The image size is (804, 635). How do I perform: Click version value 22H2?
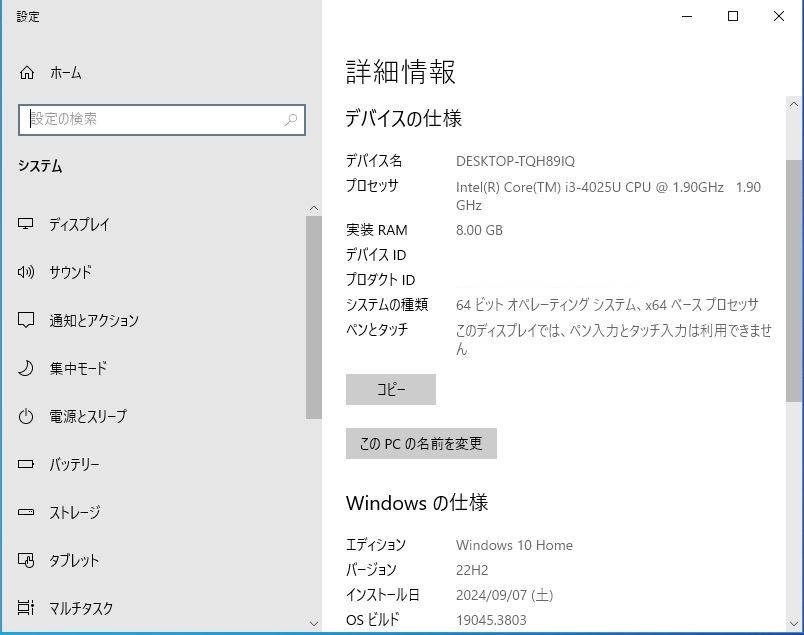click(x=472, y=570)
